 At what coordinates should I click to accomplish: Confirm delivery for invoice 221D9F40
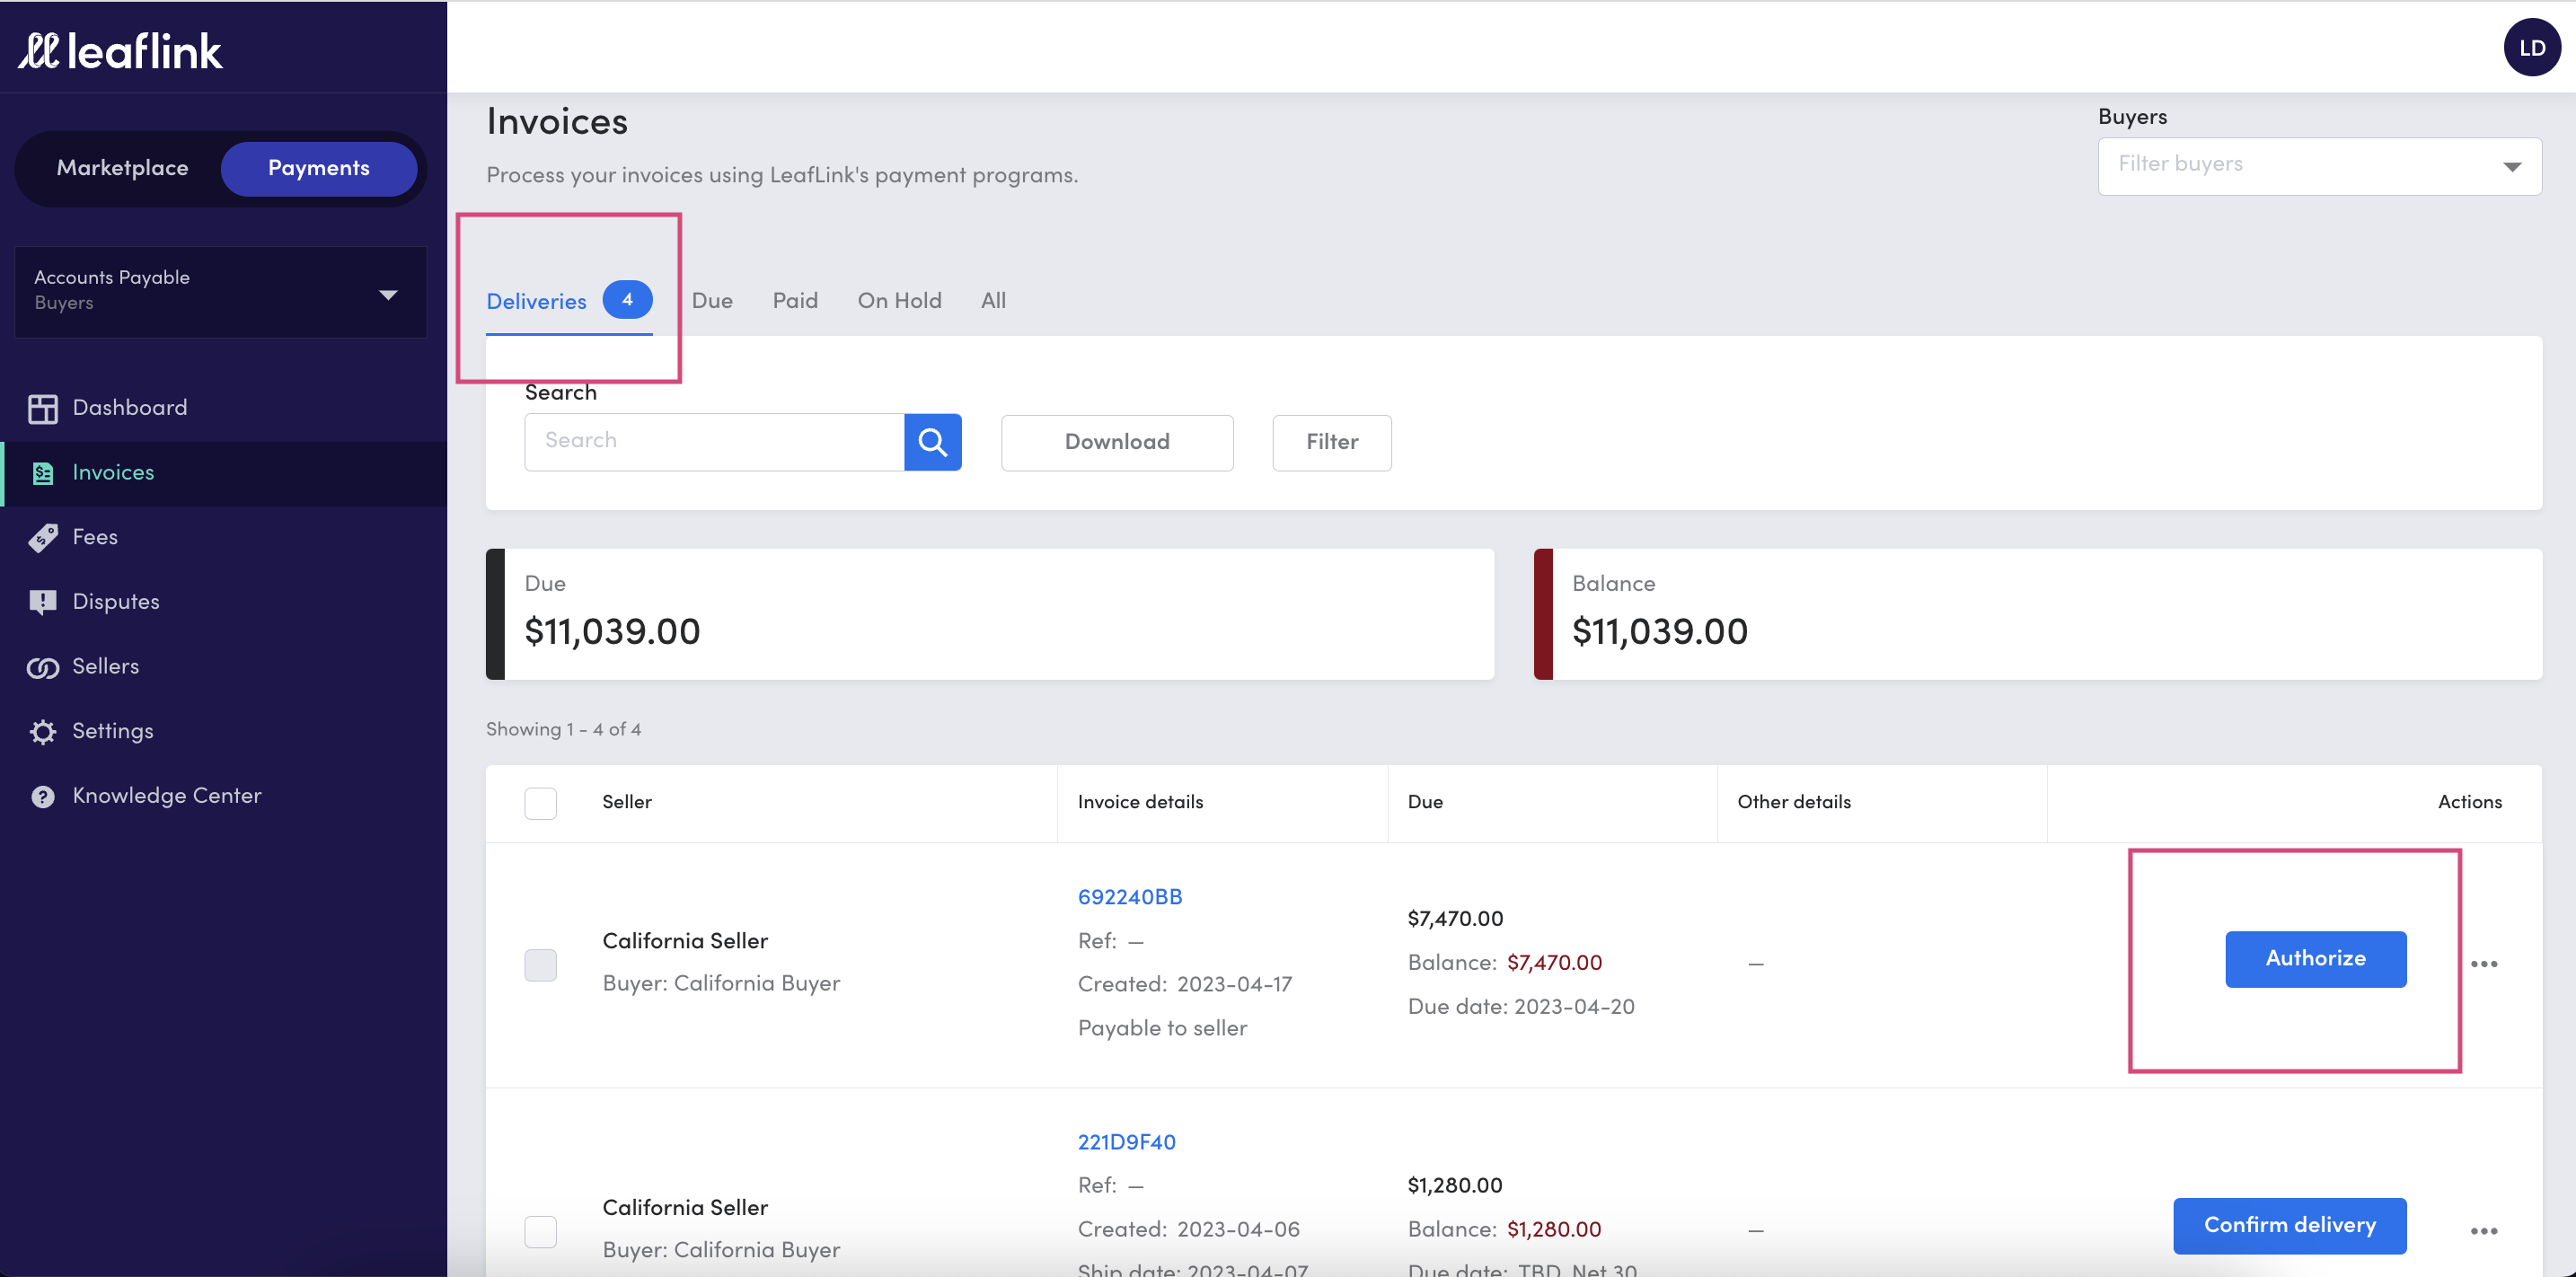(x=2289, y=1226)
